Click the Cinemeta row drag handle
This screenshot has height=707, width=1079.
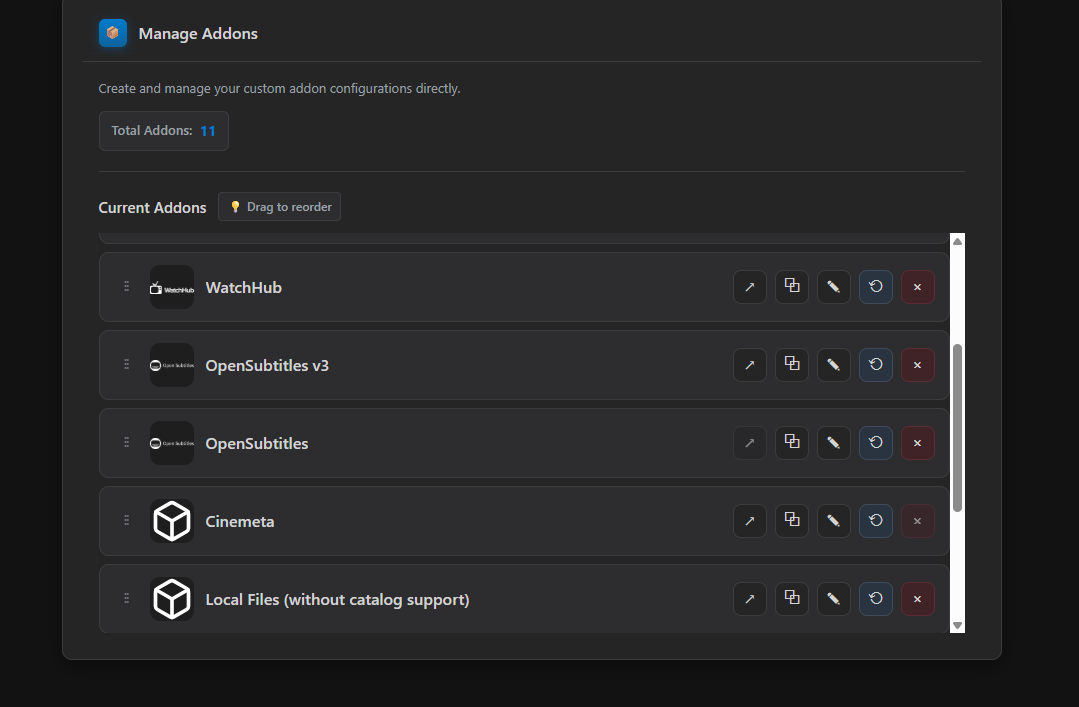coord(127,521)
